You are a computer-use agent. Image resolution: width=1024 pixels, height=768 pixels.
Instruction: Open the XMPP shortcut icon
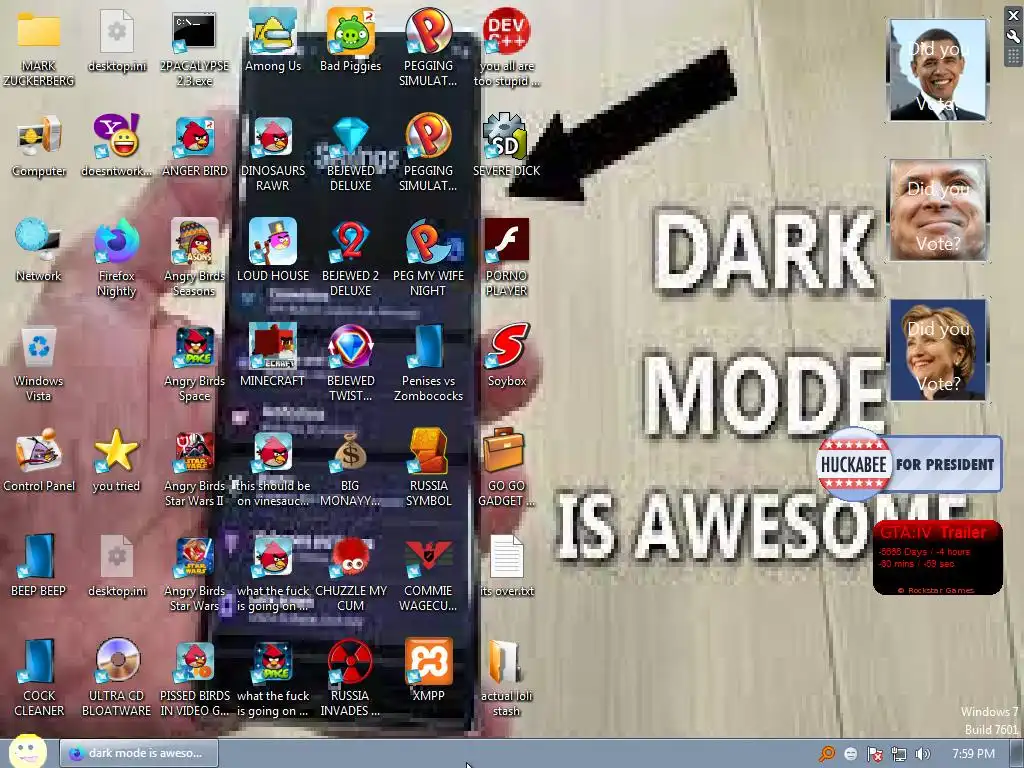(428, 671)
